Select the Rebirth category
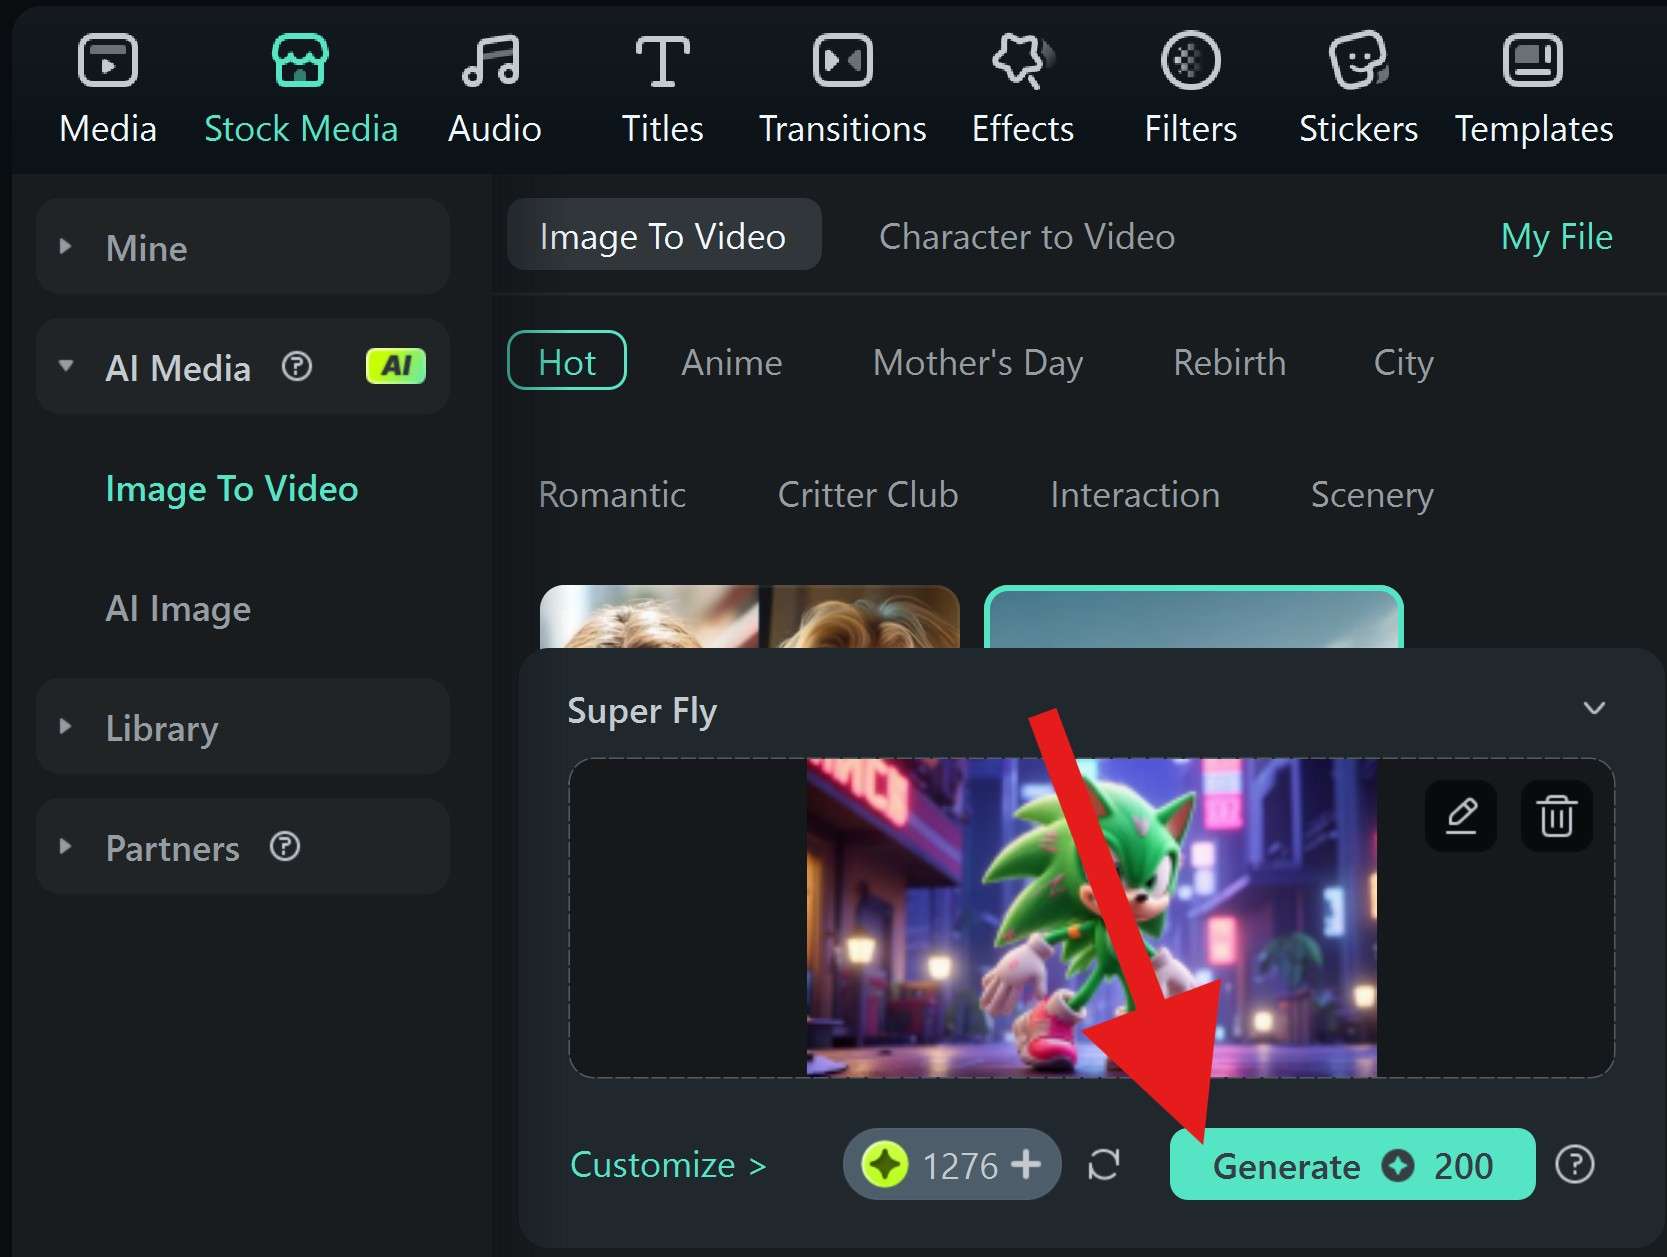1667x1257 pixels. pyautogui.click(x=1229, y=362)
